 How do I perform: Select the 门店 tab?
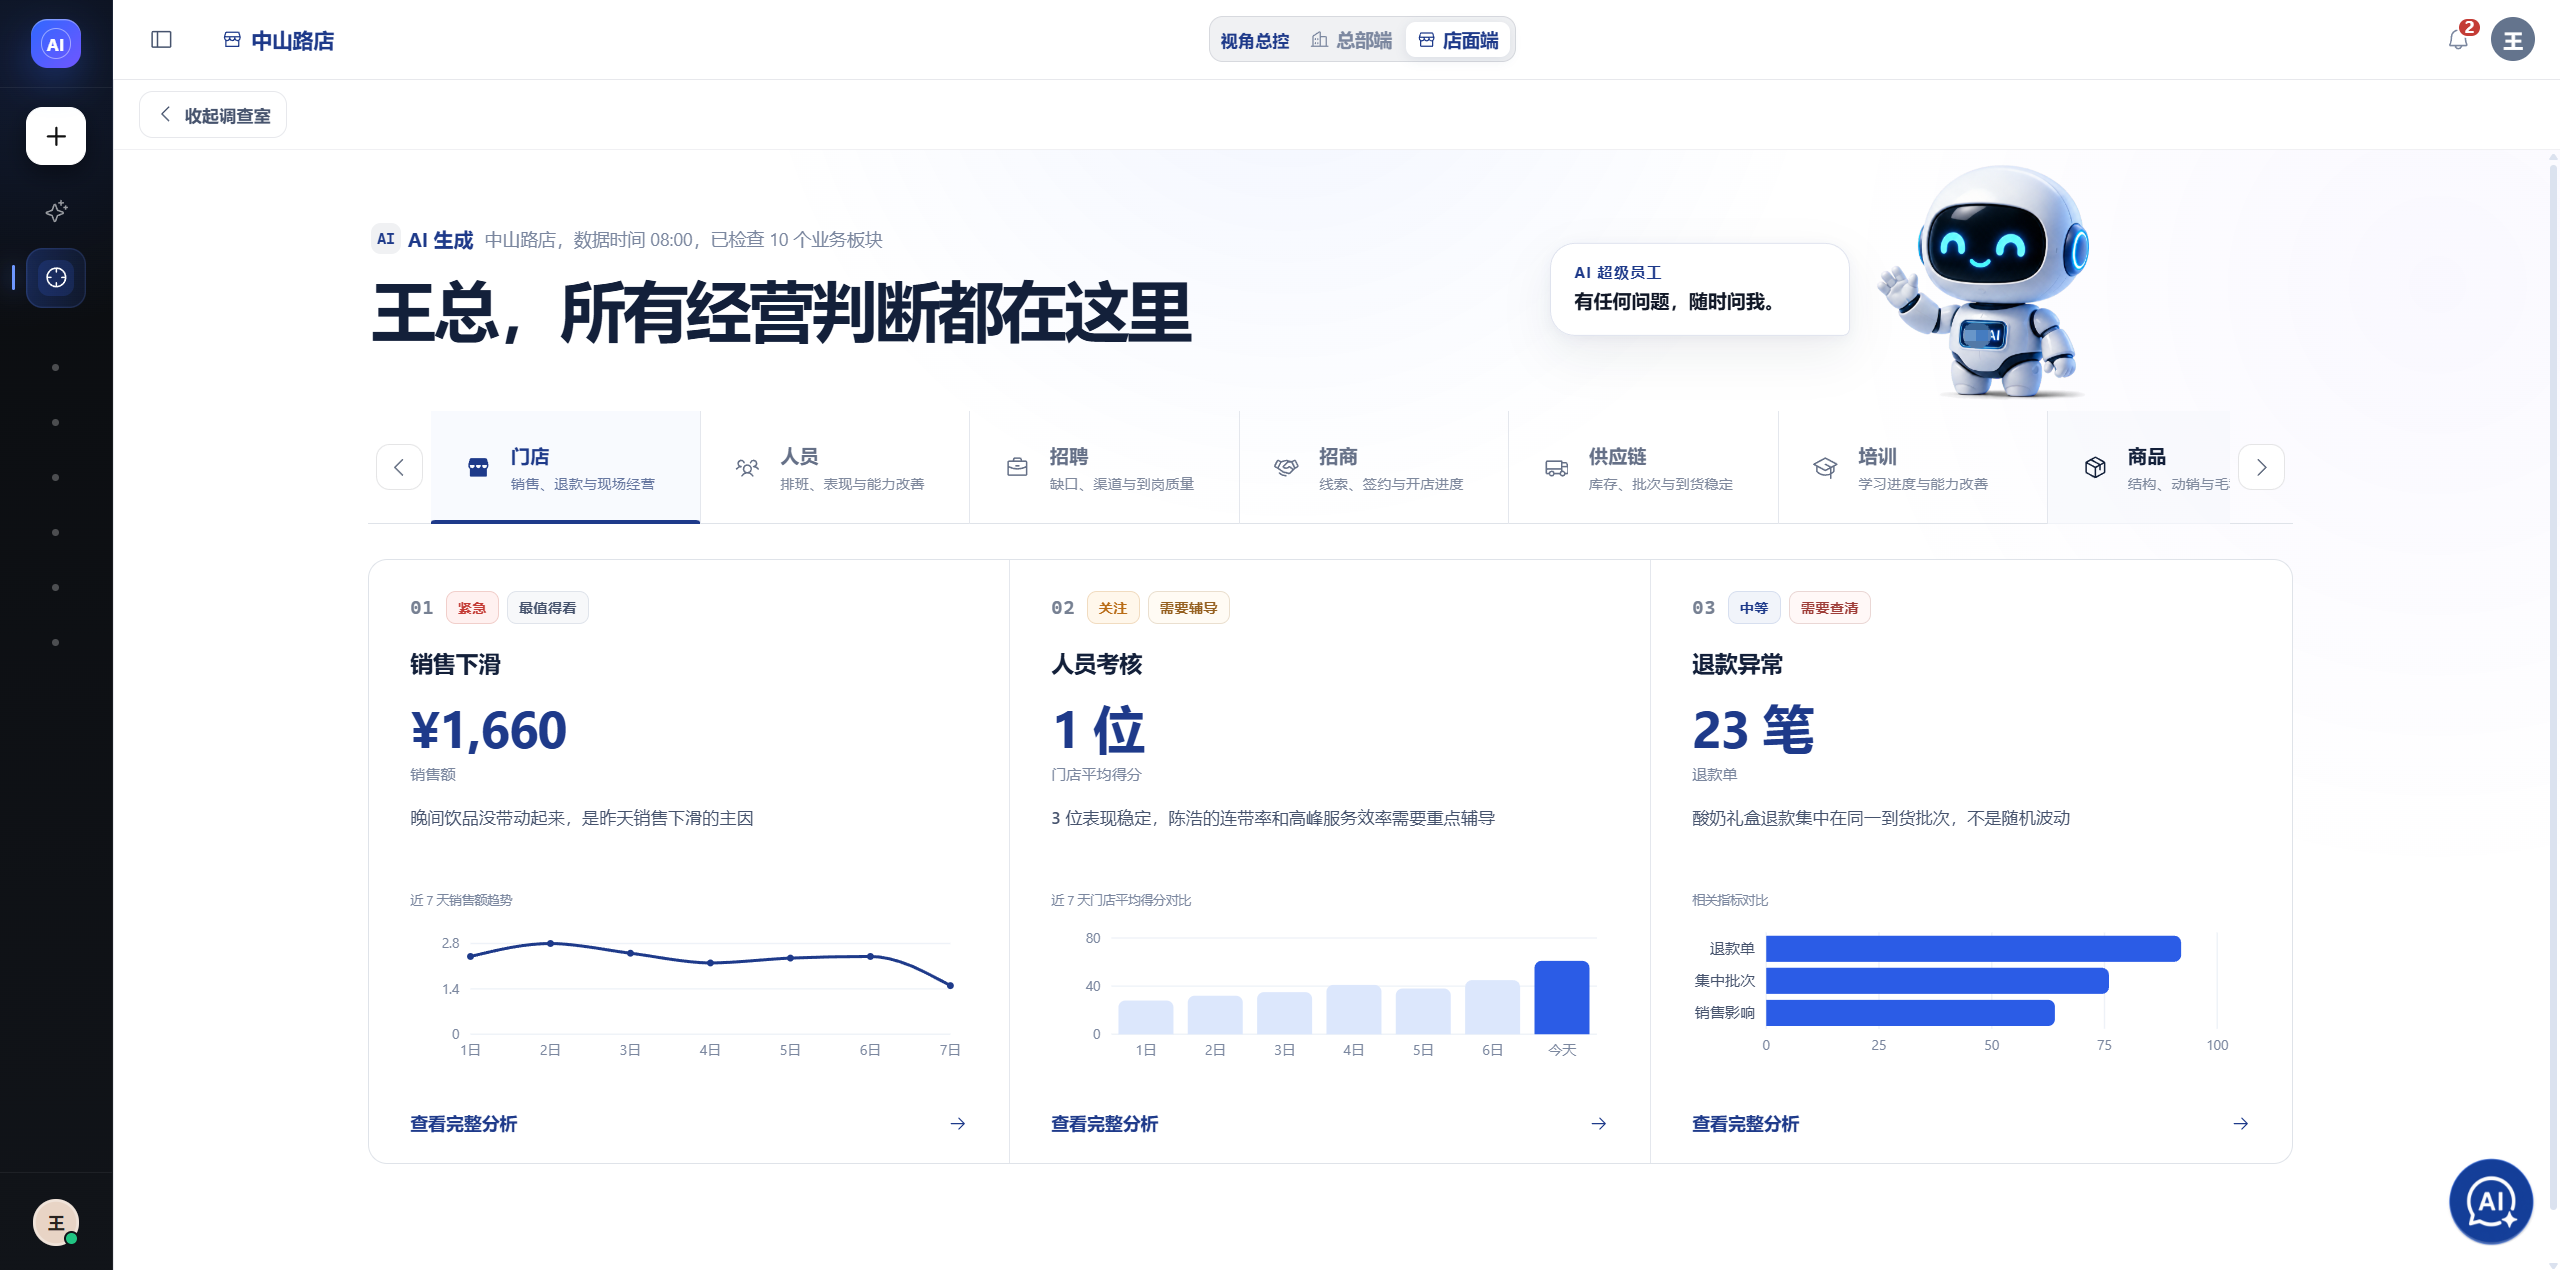point(566,467)
